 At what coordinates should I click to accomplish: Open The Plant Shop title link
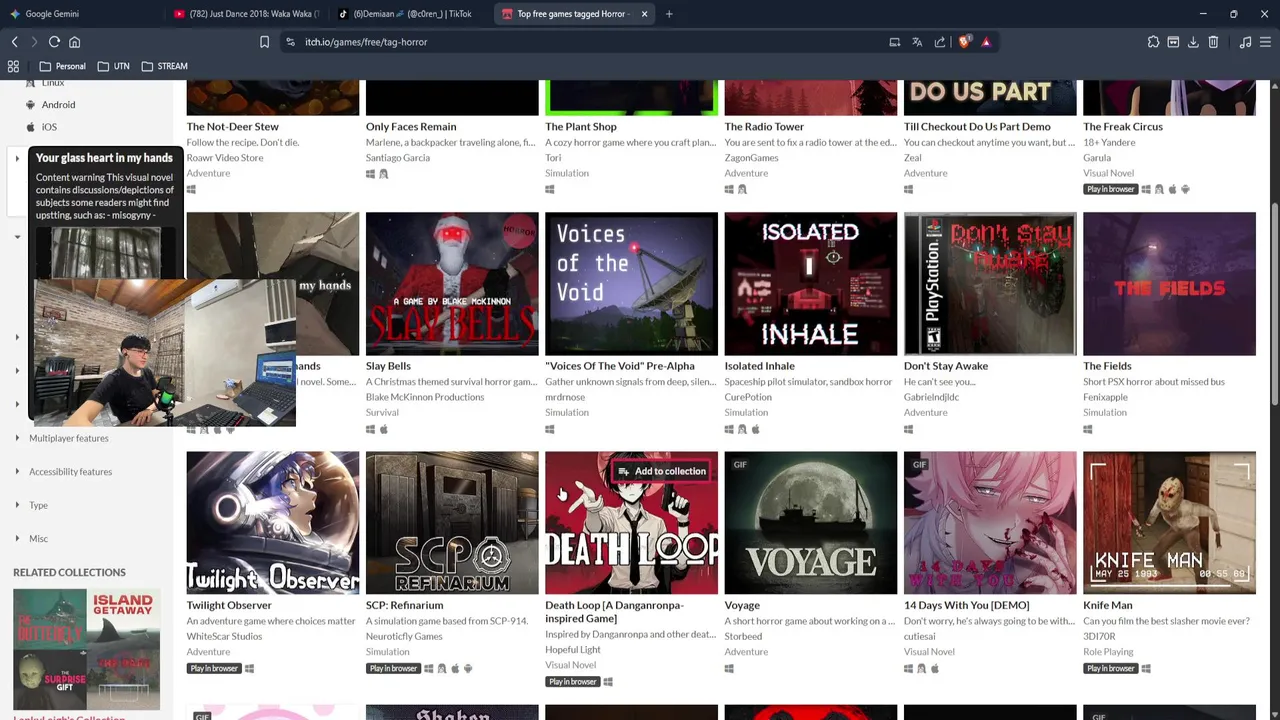[581, 127]
